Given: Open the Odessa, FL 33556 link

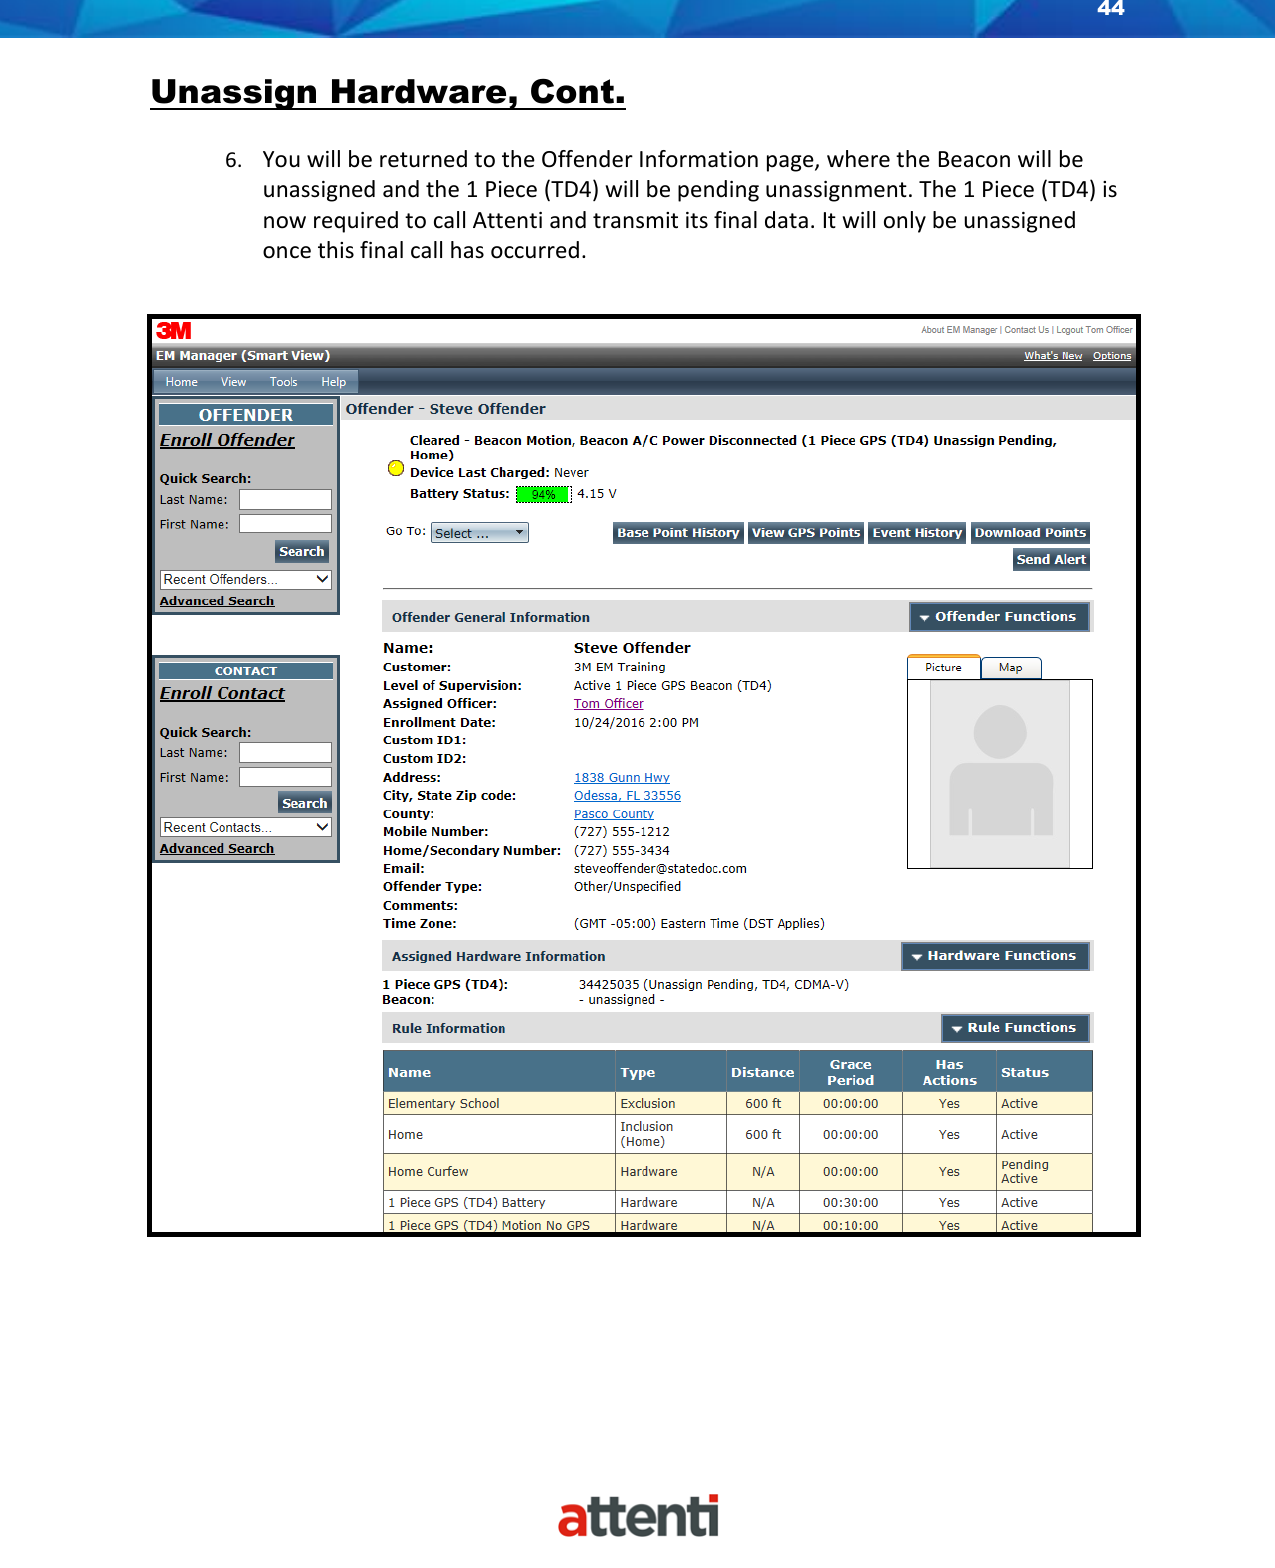Looking at the screenshot, I should pos(627,796).
